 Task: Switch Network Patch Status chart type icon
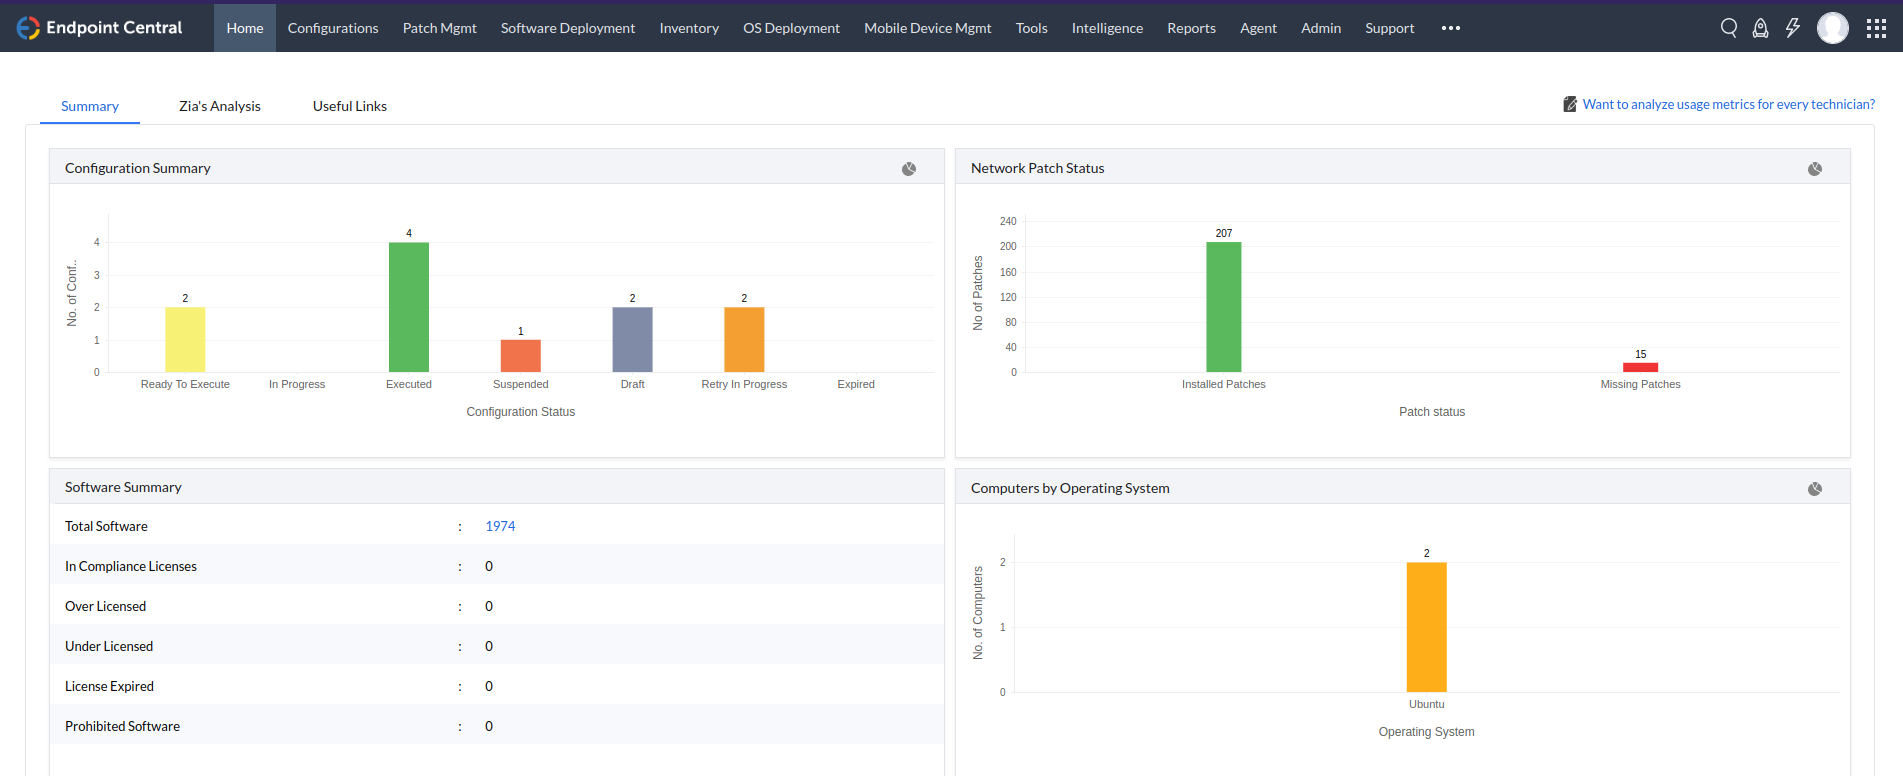tap(1815, 169)
